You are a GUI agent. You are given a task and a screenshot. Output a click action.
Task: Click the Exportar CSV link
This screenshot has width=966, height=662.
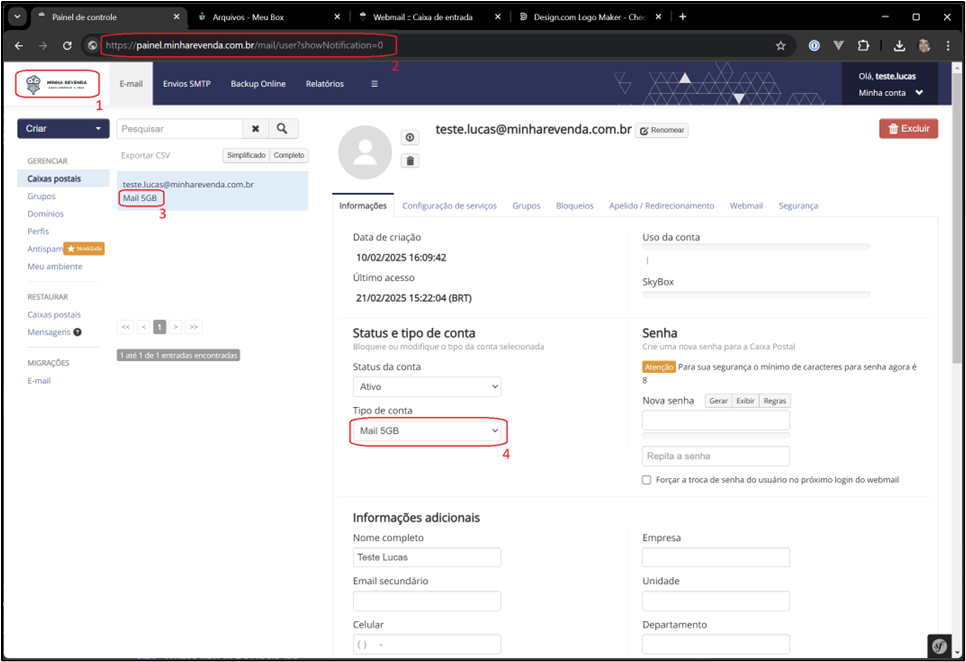pyautogui.click(x=146, y=156)
